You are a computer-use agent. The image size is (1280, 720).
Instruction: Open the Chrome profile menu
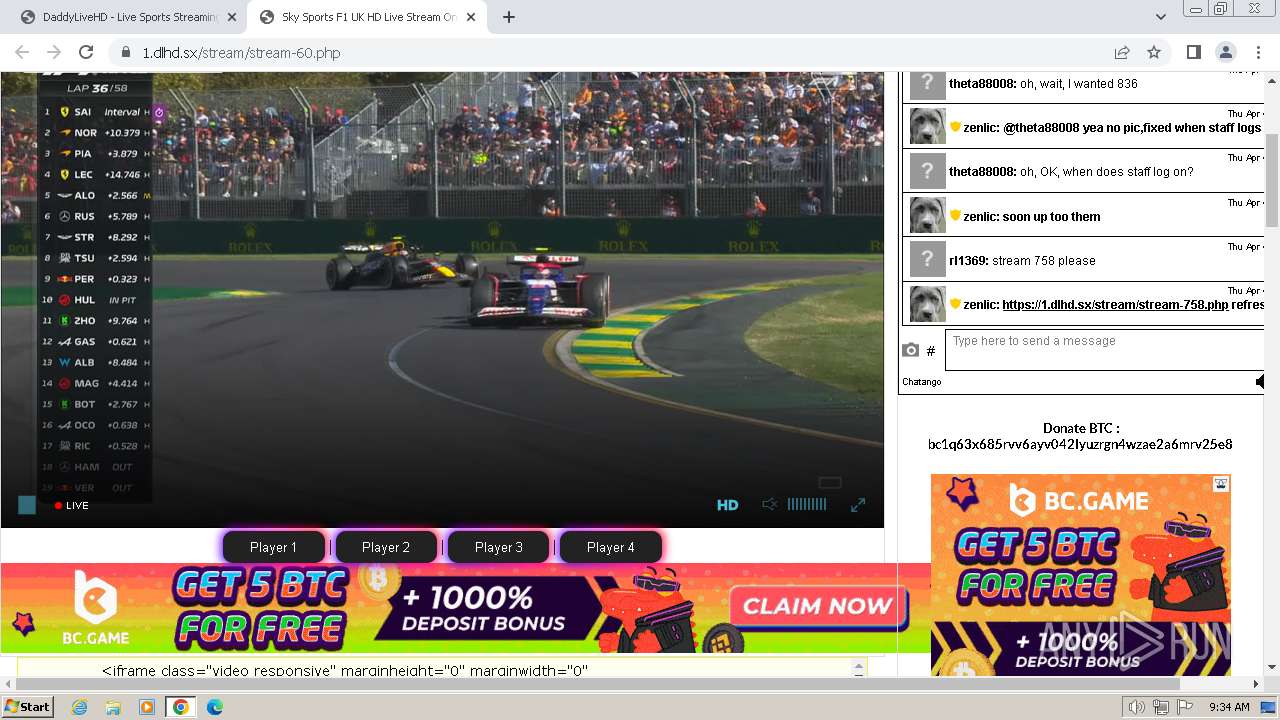tap(1225, 53)
